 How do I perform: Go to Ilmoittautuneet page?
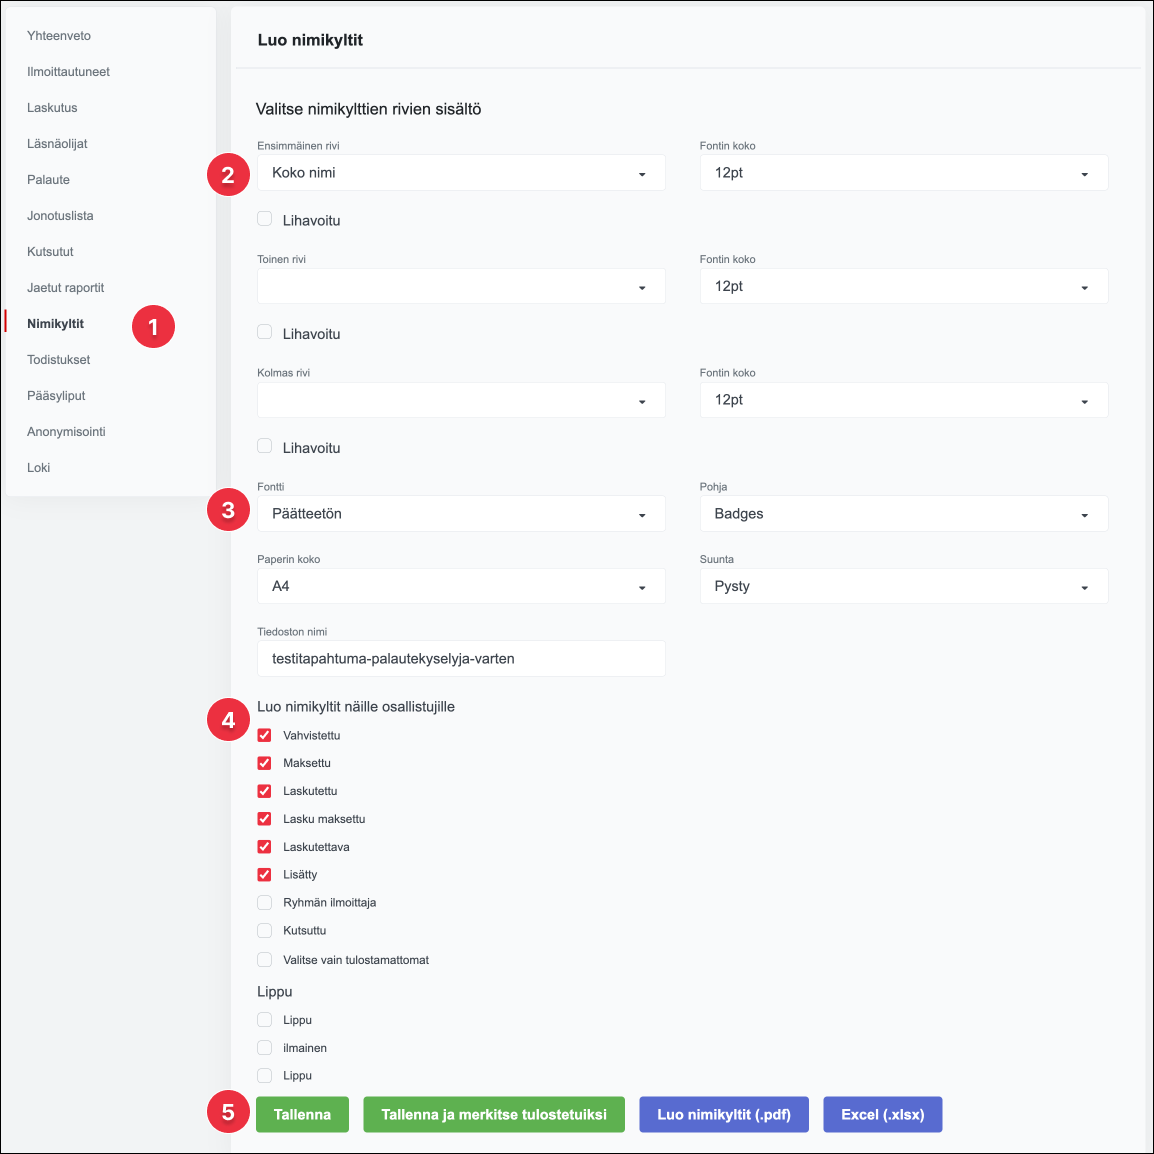coord(68,71)
